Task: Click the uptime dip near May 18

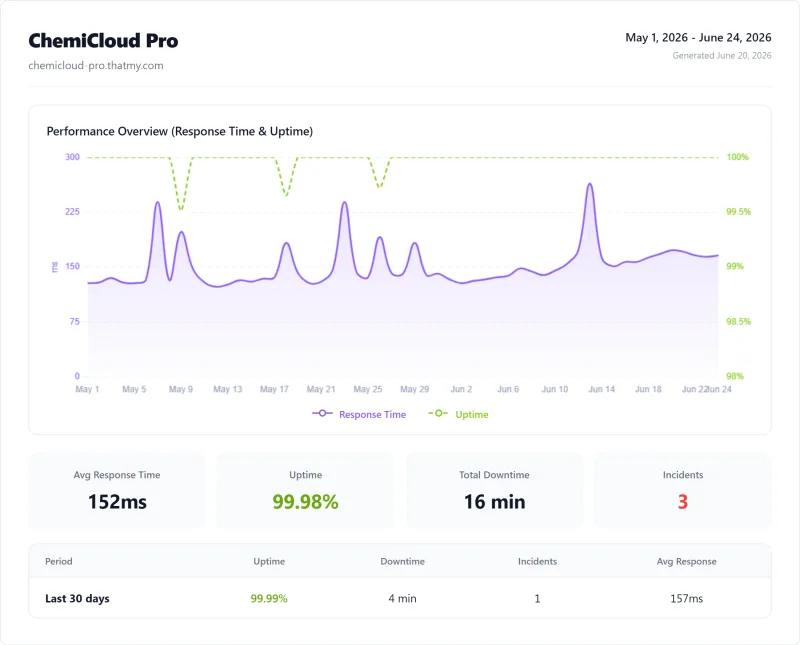Action: pos(286,195)
